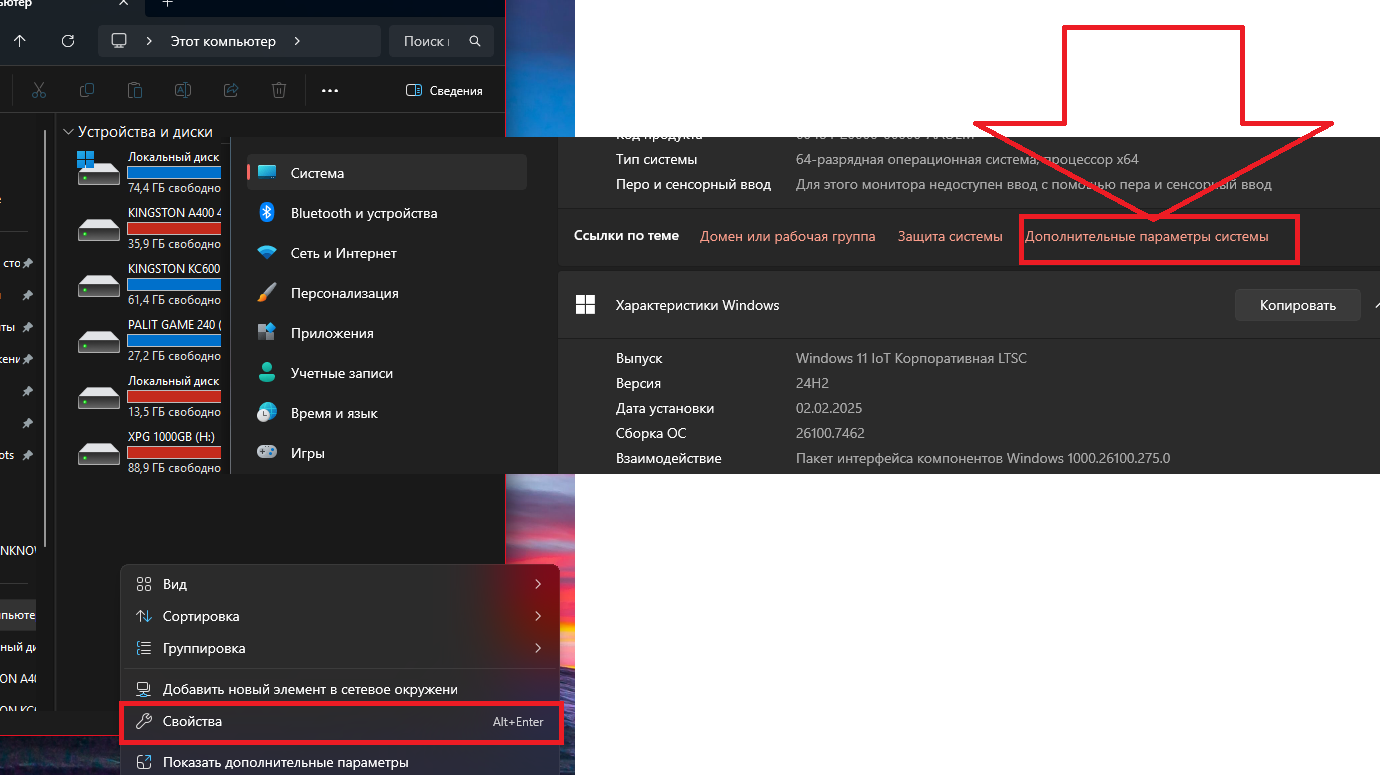Toggle the Сведения details pane
Viewport: 1380px width, 775px height.
[x=444, y=90]
